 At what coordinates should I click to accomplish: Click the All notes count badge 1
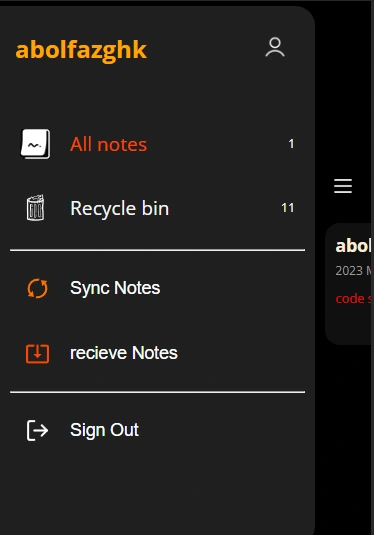pyautogui.click(x=291, y=144)
